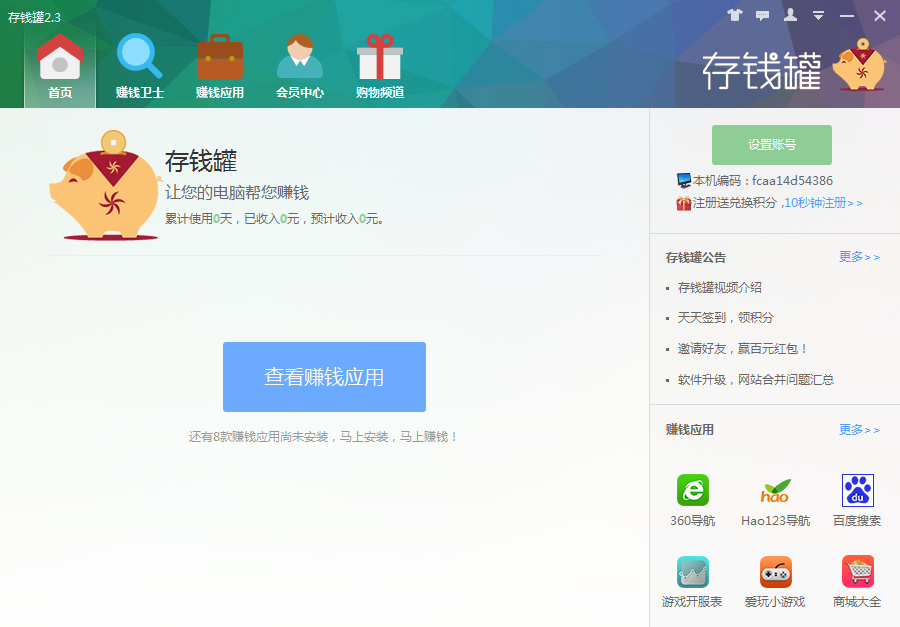Switch to the 赚钱卫士 tab
The width and height of the screenshot is (900, 627).
click(140, 66)
